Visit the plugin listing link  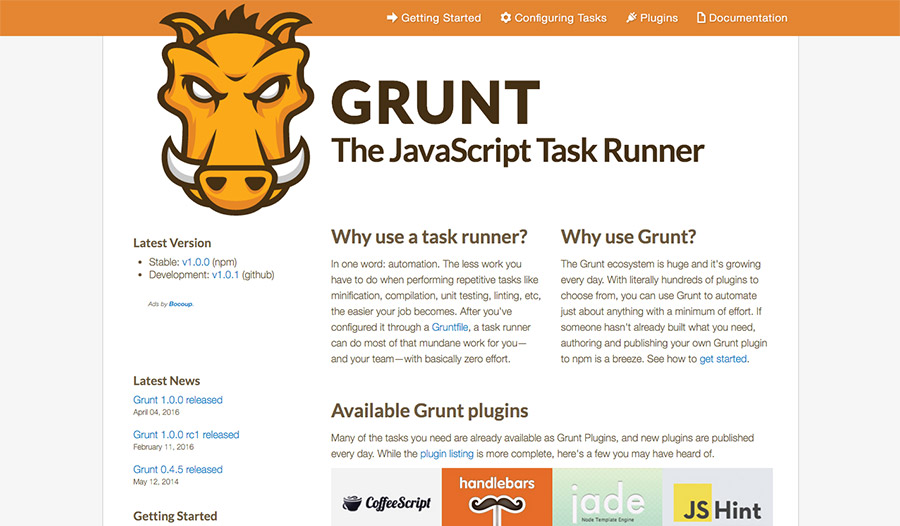click(446, 454)
